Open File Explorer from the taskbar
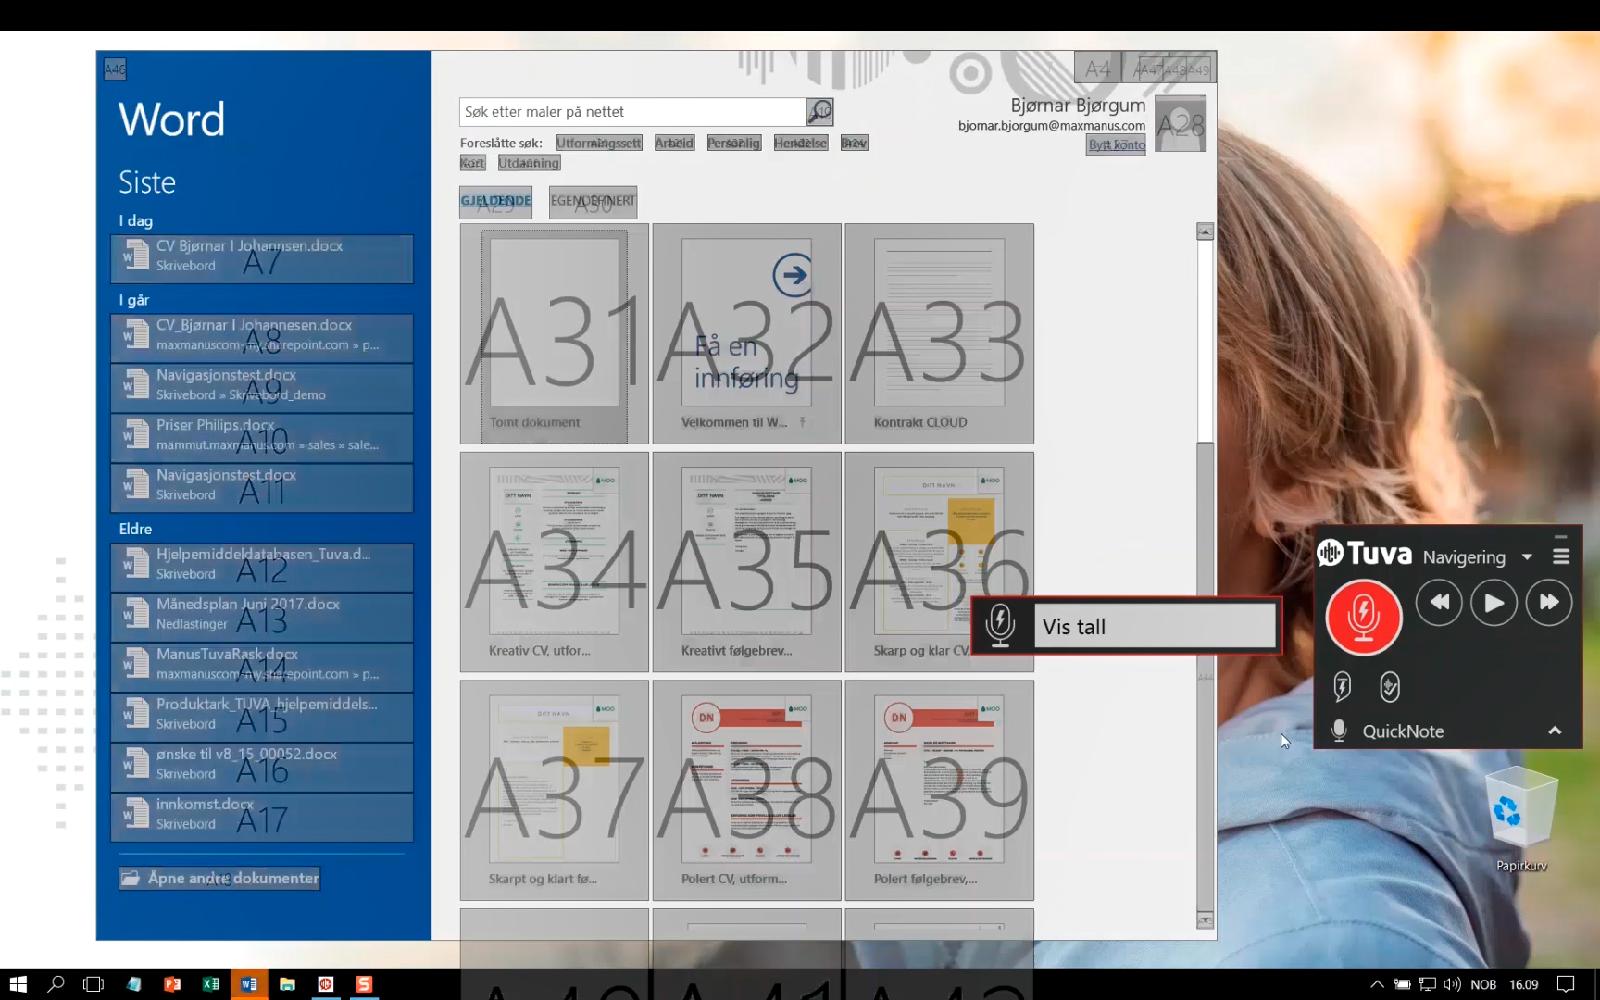Screen dimensions: 1600x1000 tap(287, 984)
